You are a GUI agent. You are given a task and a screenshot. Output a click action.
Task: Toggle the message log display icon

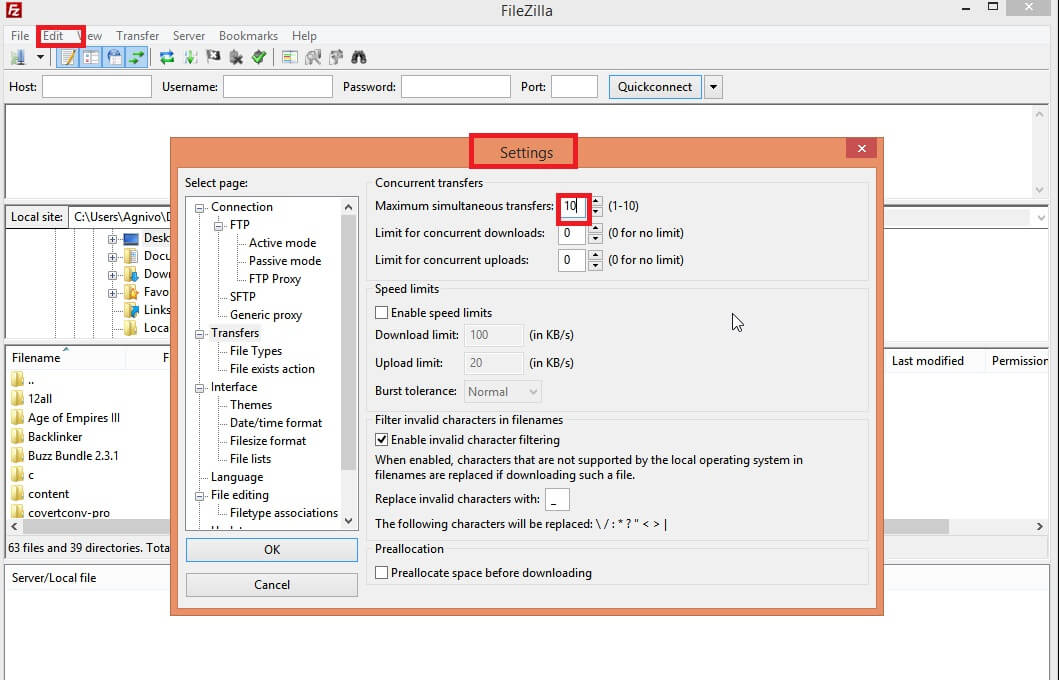[x=67, y=58]
